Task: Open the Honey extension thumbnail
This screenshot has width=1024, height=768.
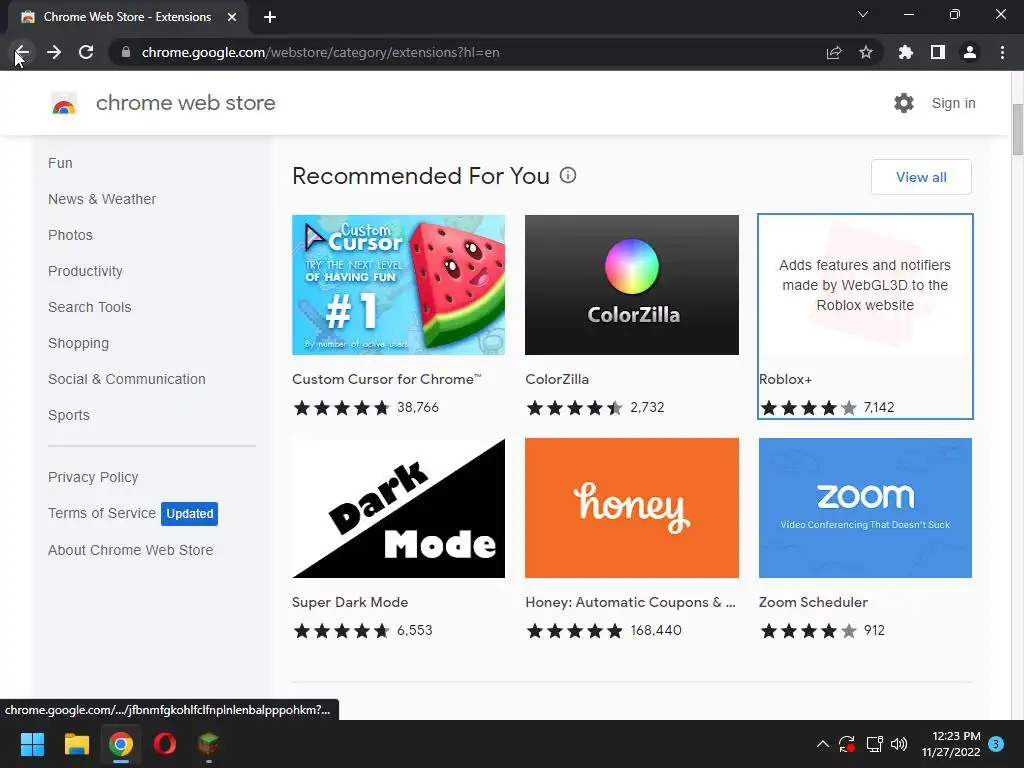Action: 632,508
